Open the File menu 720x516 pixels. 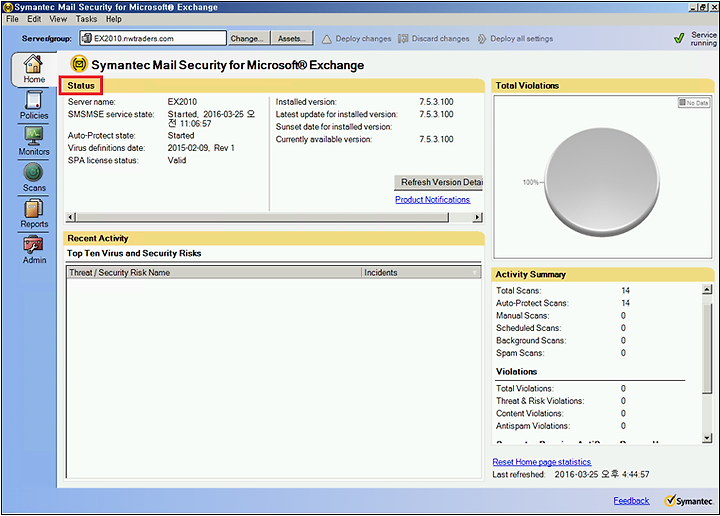point(12,19)
